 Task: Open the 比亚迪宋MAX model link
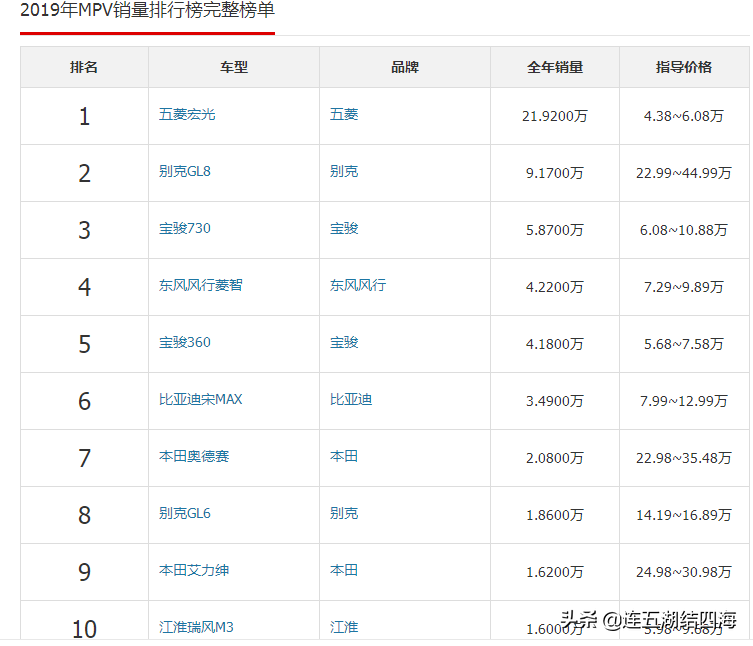coord(201,399)
